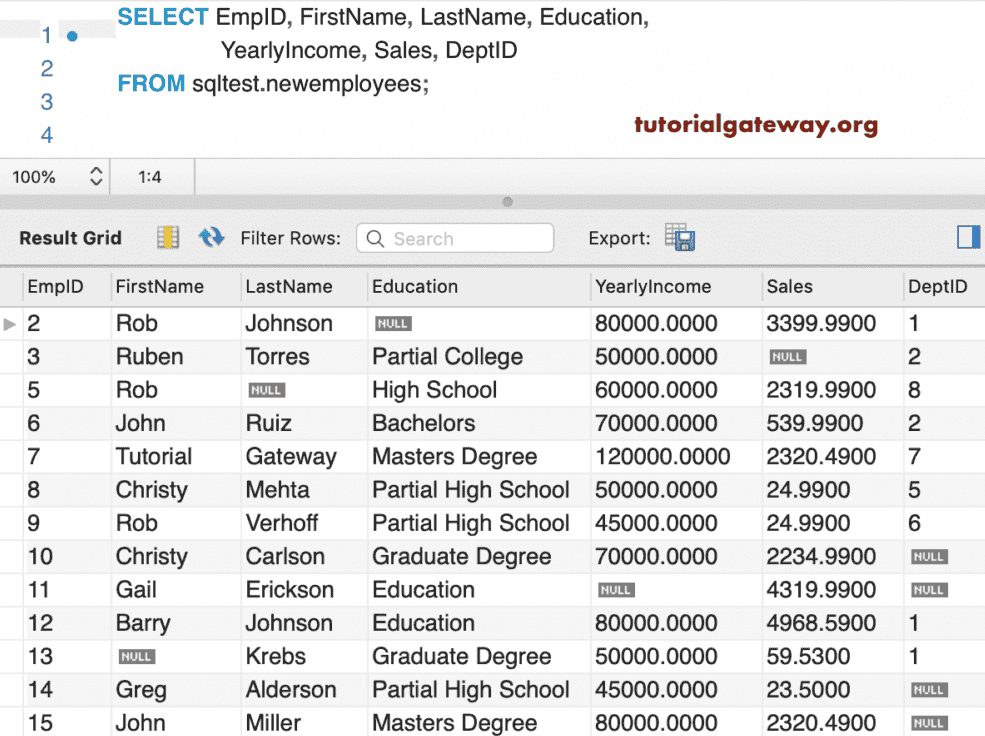Toggle the right side panel
The image size is (985, 736).
click(x=968, y=237)
